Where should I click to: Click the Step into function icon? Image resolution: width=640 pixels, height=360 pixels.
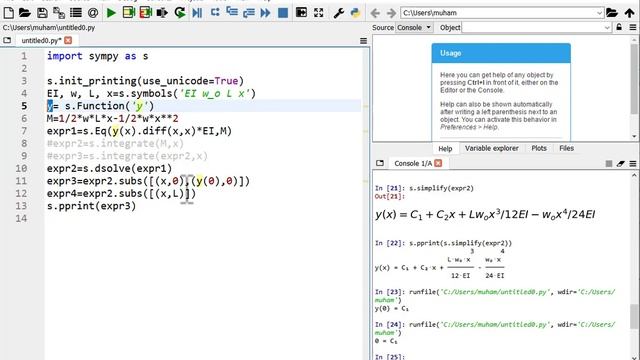click(x=232, y=13)
